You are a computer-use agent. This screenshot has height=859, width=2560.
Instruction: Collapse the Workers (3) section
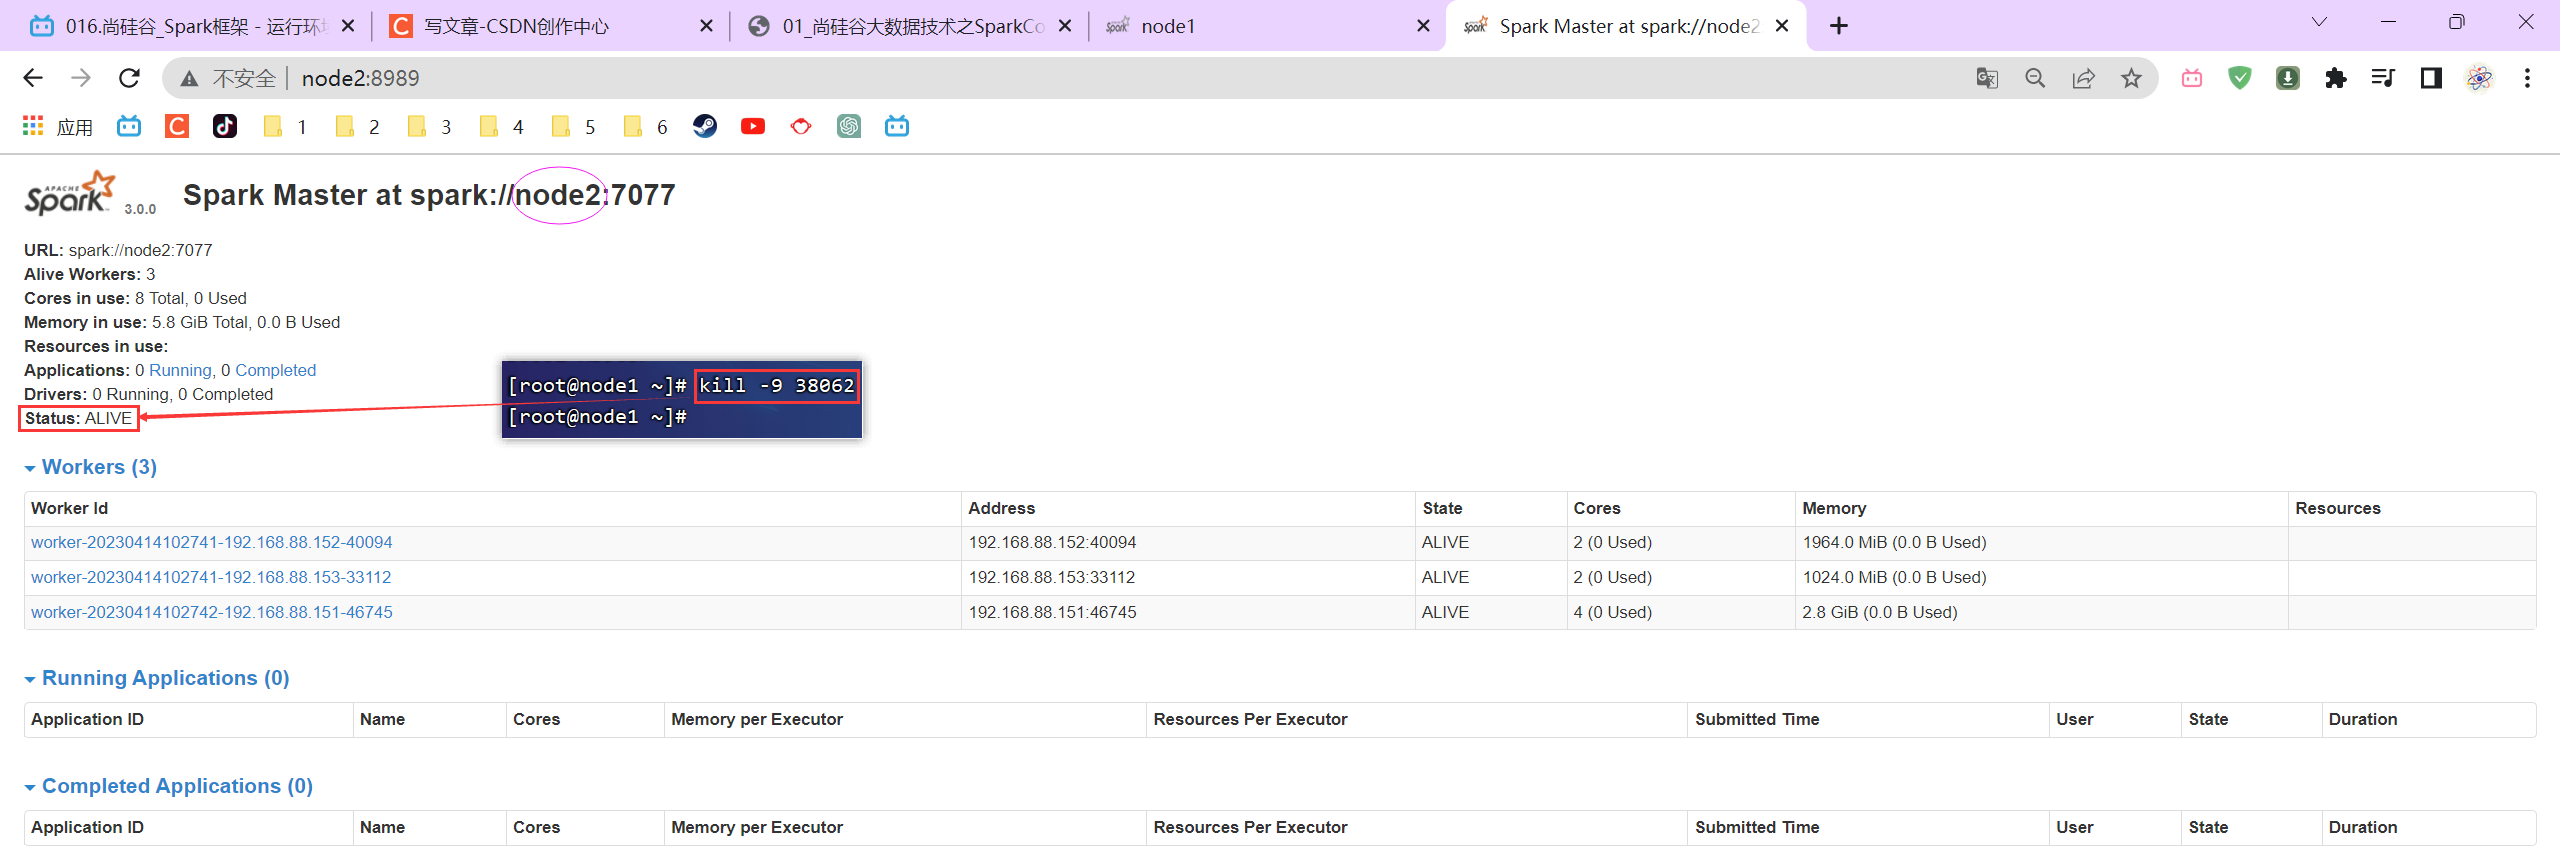(91, 467)
